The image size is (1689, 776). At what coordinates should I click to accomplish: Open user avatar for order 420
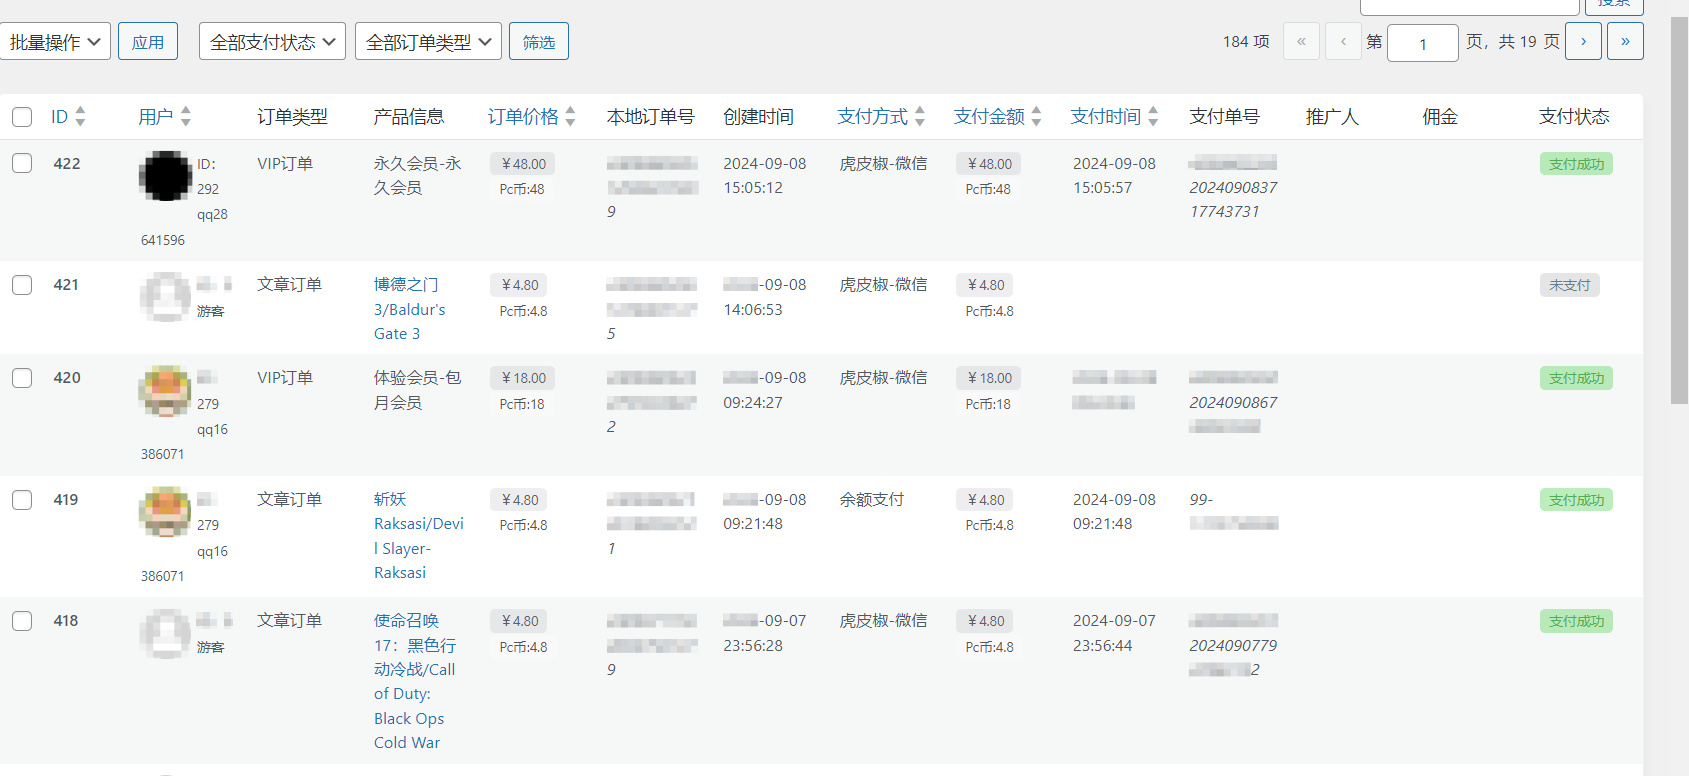point(165,391)
